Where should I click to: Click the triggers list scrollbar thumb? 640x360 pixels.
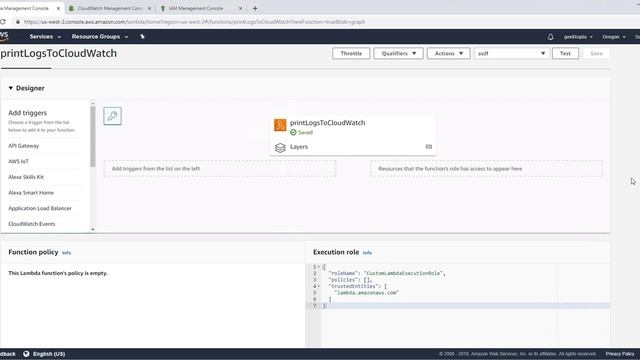[x=93, y=137]
